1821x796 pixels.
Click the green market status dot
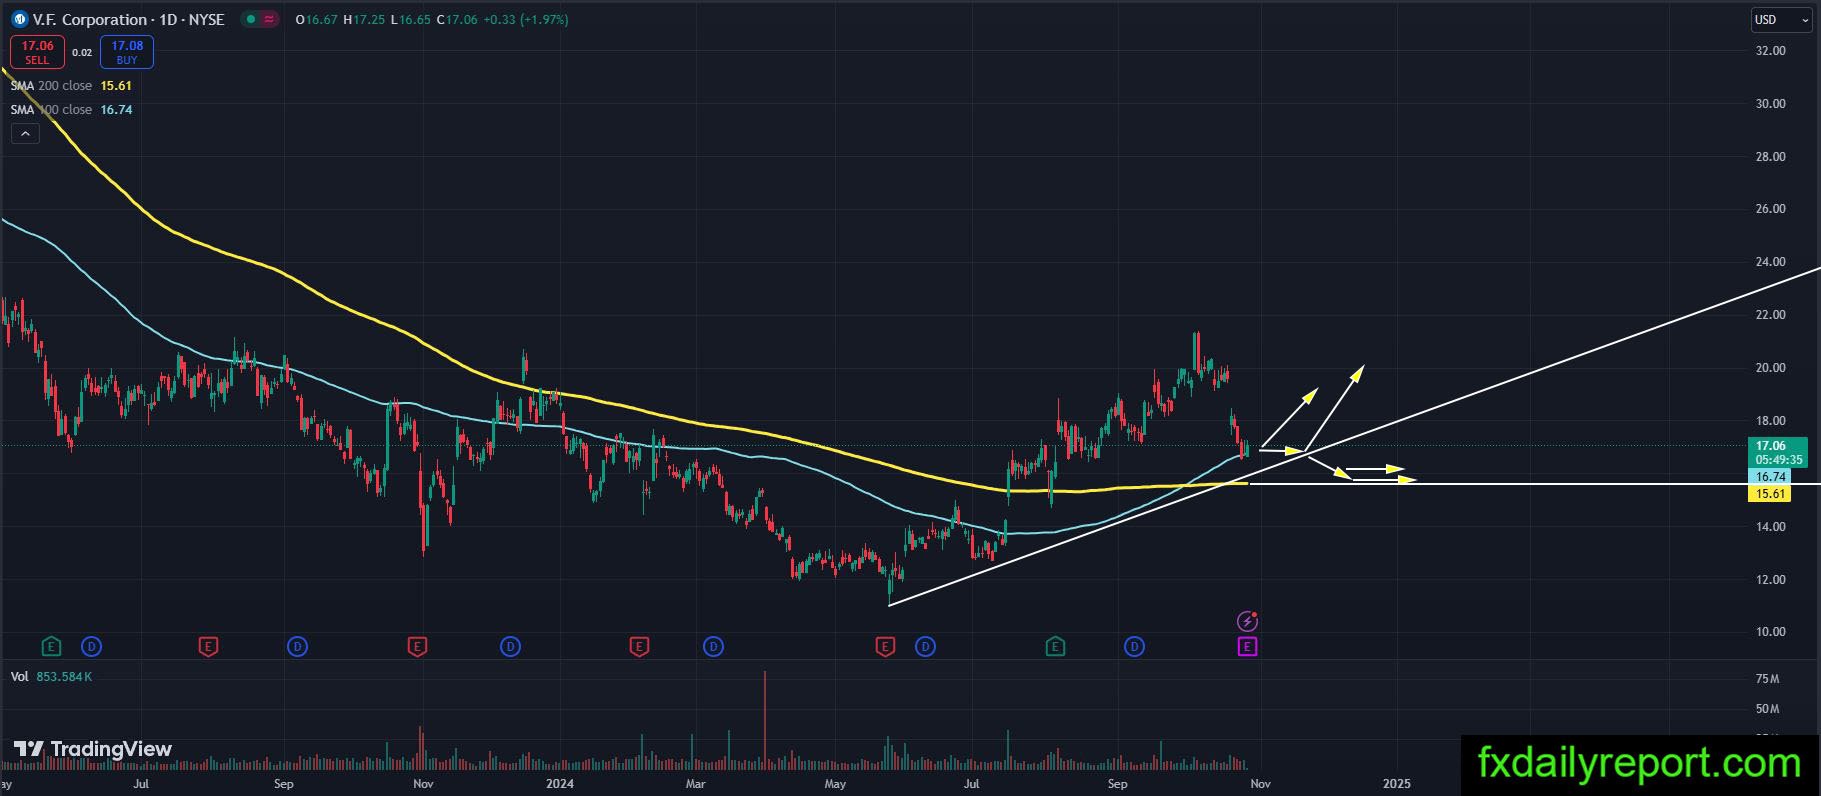[250, 19]
